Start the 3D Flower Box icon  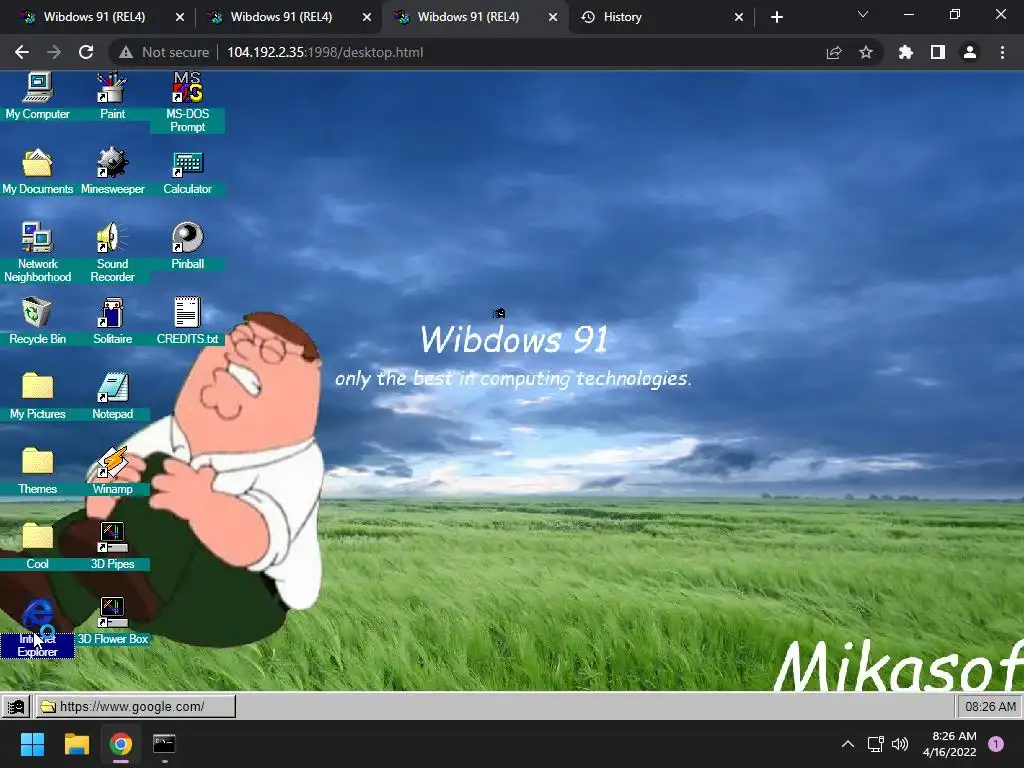pos(112,622)
